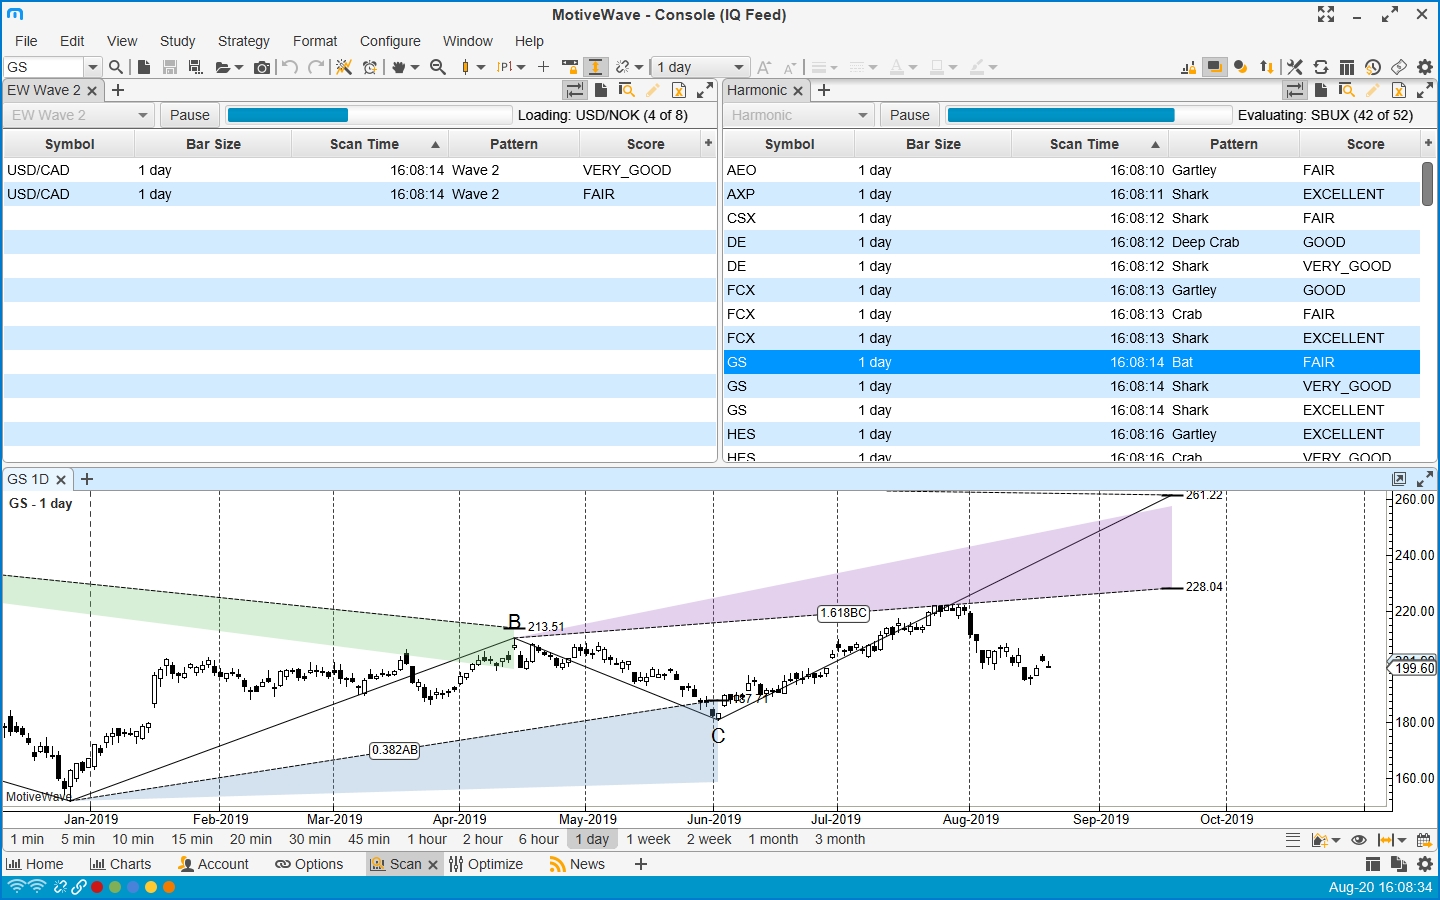Open the alerts alarm clock icon

click(x=370, y=67)
